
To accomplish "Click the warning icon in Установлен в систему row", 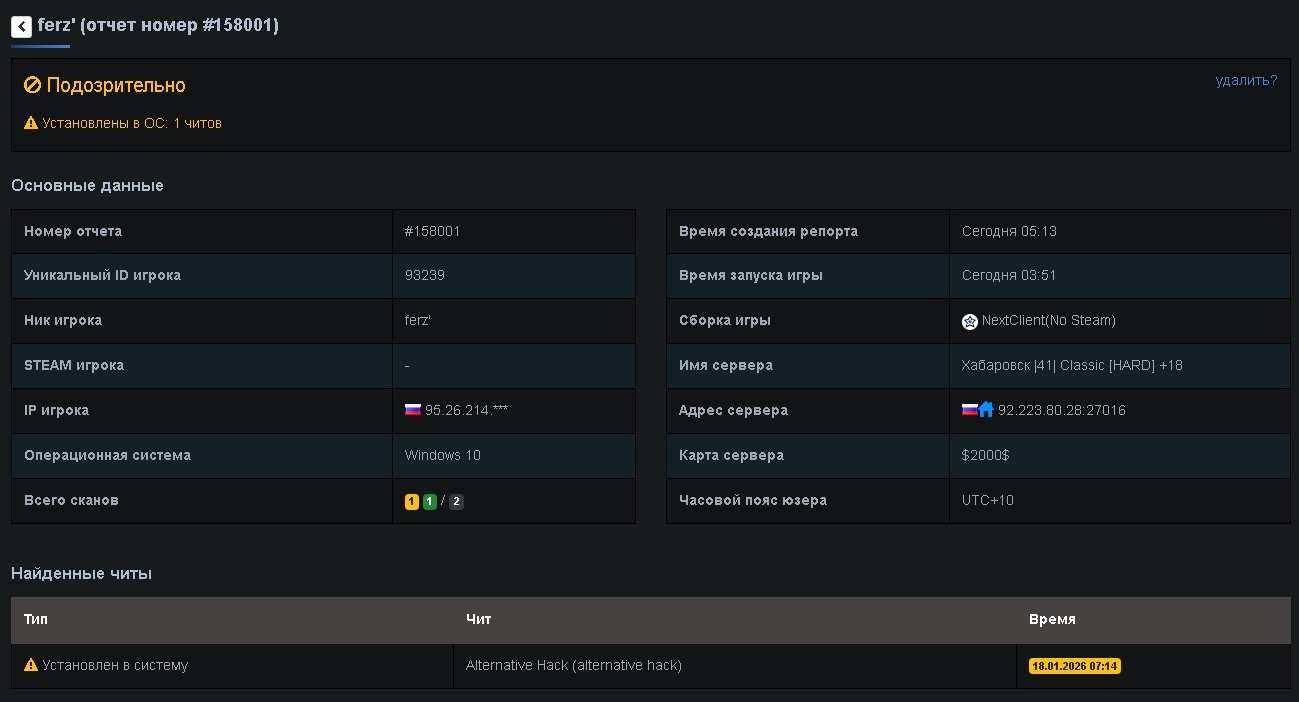I will coord(31,665).
